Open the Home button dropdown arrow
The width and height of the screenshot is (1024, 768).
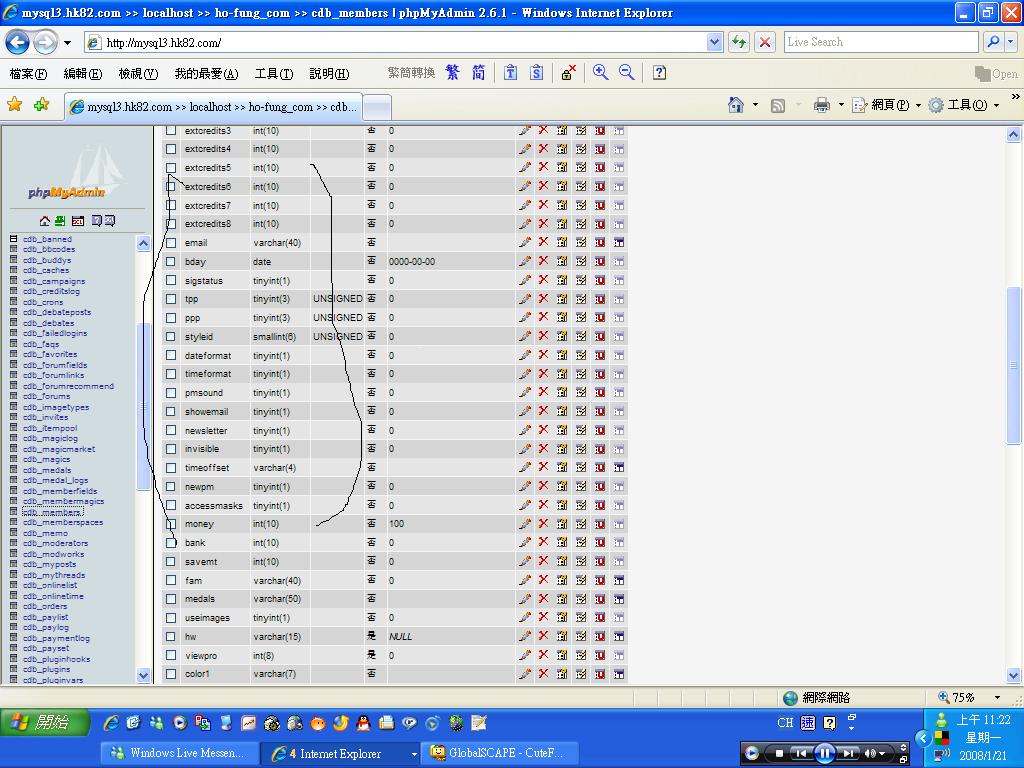click(x=756, y=104)
